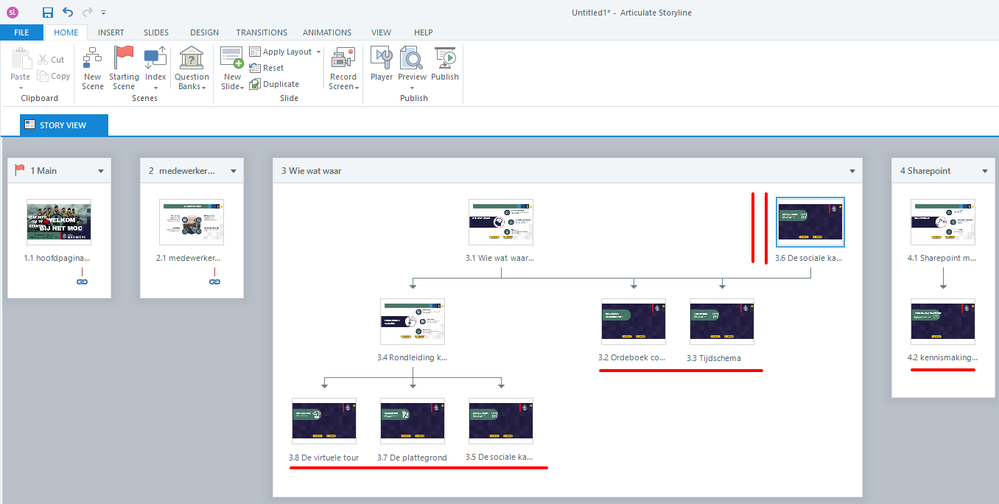Select slide 3.6 De sociale ka thumbnail
Image resolution: width=999 pixels, height=504 pixels.
[810, 222]
